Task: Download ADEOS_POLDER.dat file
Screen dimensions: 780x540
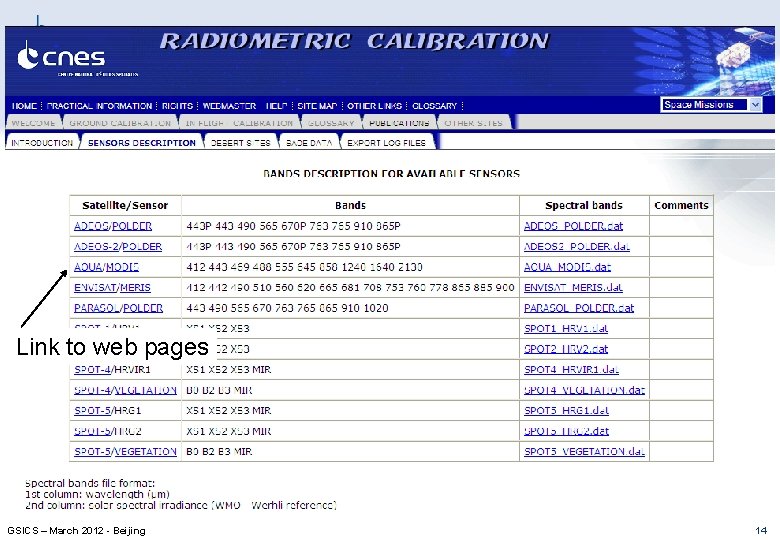Action: [573, 226]
